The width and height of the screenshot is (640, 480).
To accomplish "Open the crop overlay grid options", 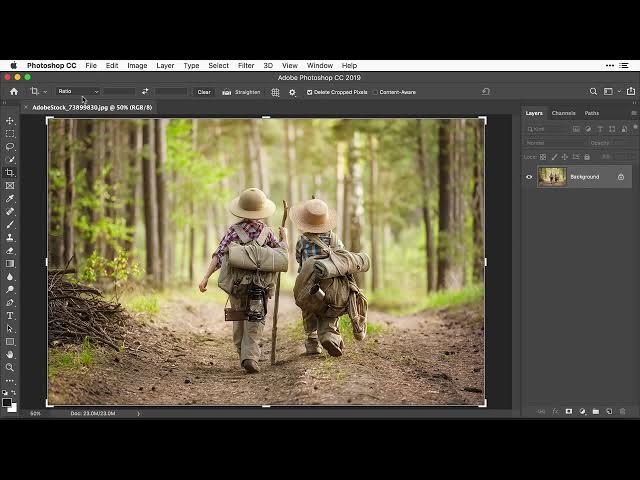I will pyautogui.click(x=275, y=92).
